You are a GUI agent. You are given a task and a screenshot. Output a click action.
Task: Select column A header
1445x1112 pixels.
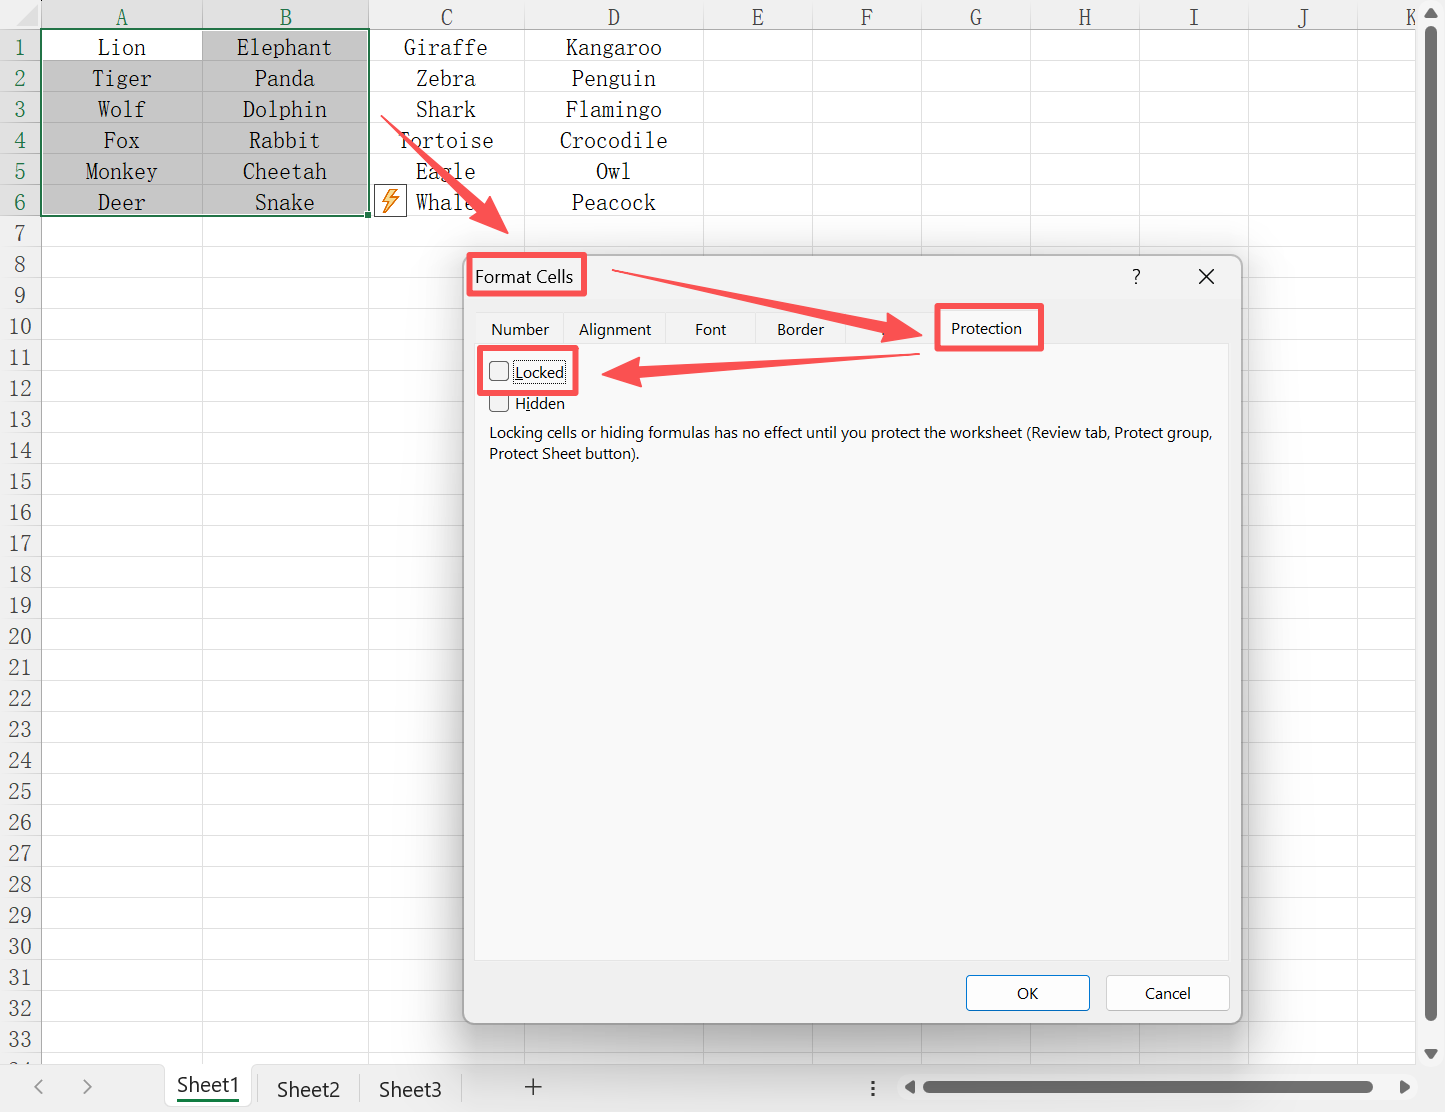(121, 16)
